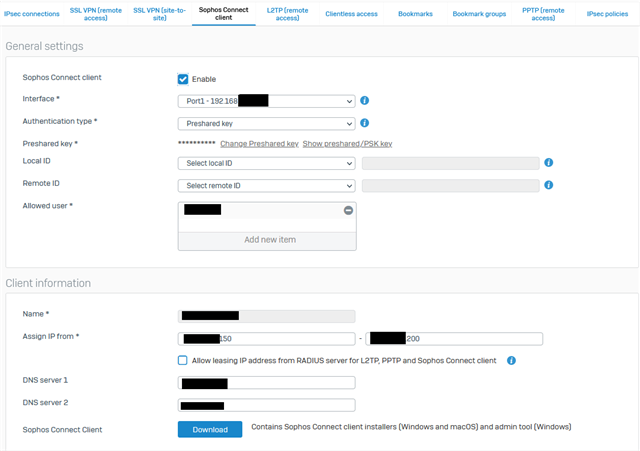Click the info icon beside RADIUS leasing option

(x=511, y=360)
